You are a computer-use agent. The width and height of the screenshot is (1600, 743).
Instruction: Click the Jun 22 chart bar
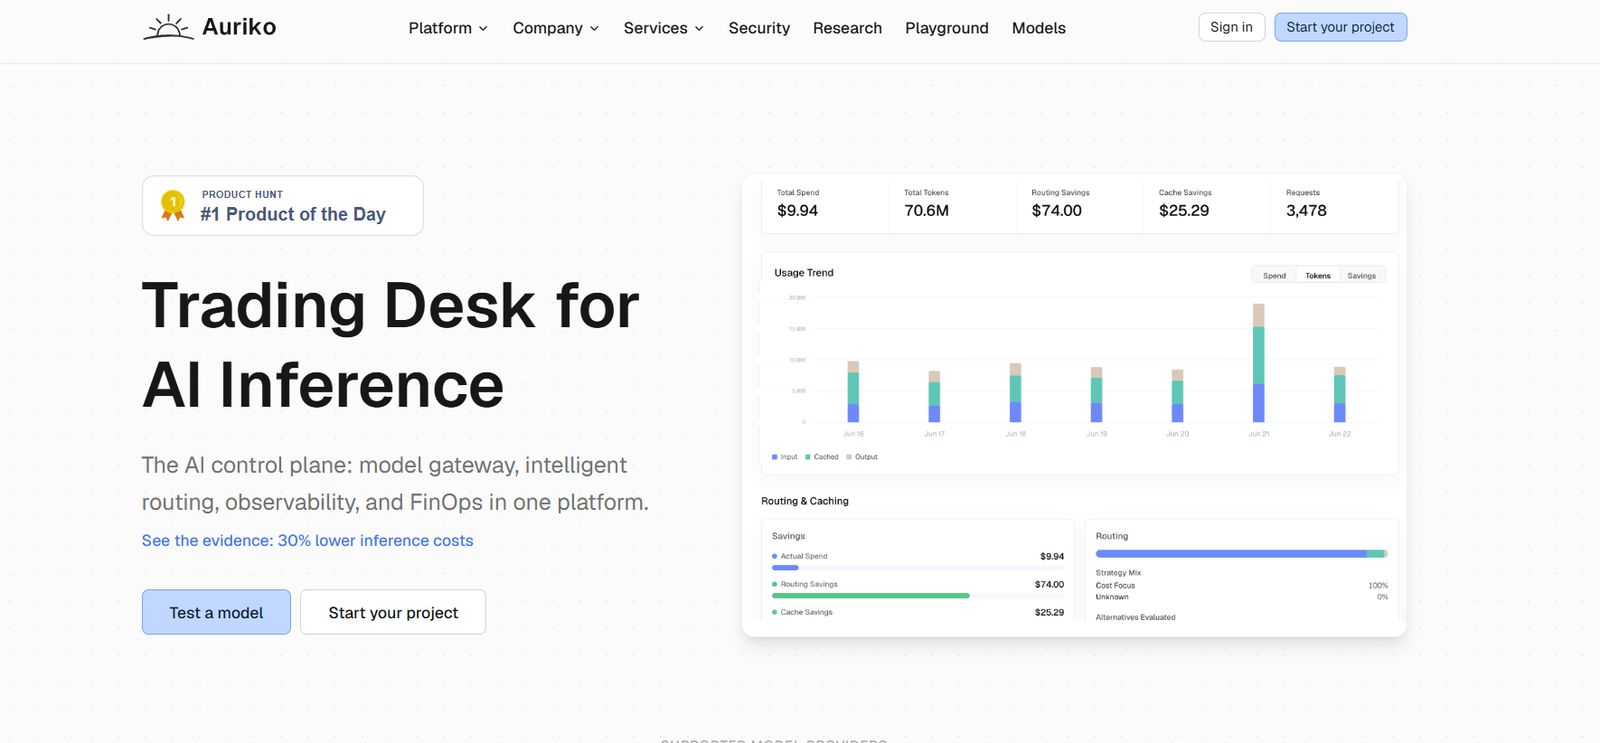(x=1339, y=395)
